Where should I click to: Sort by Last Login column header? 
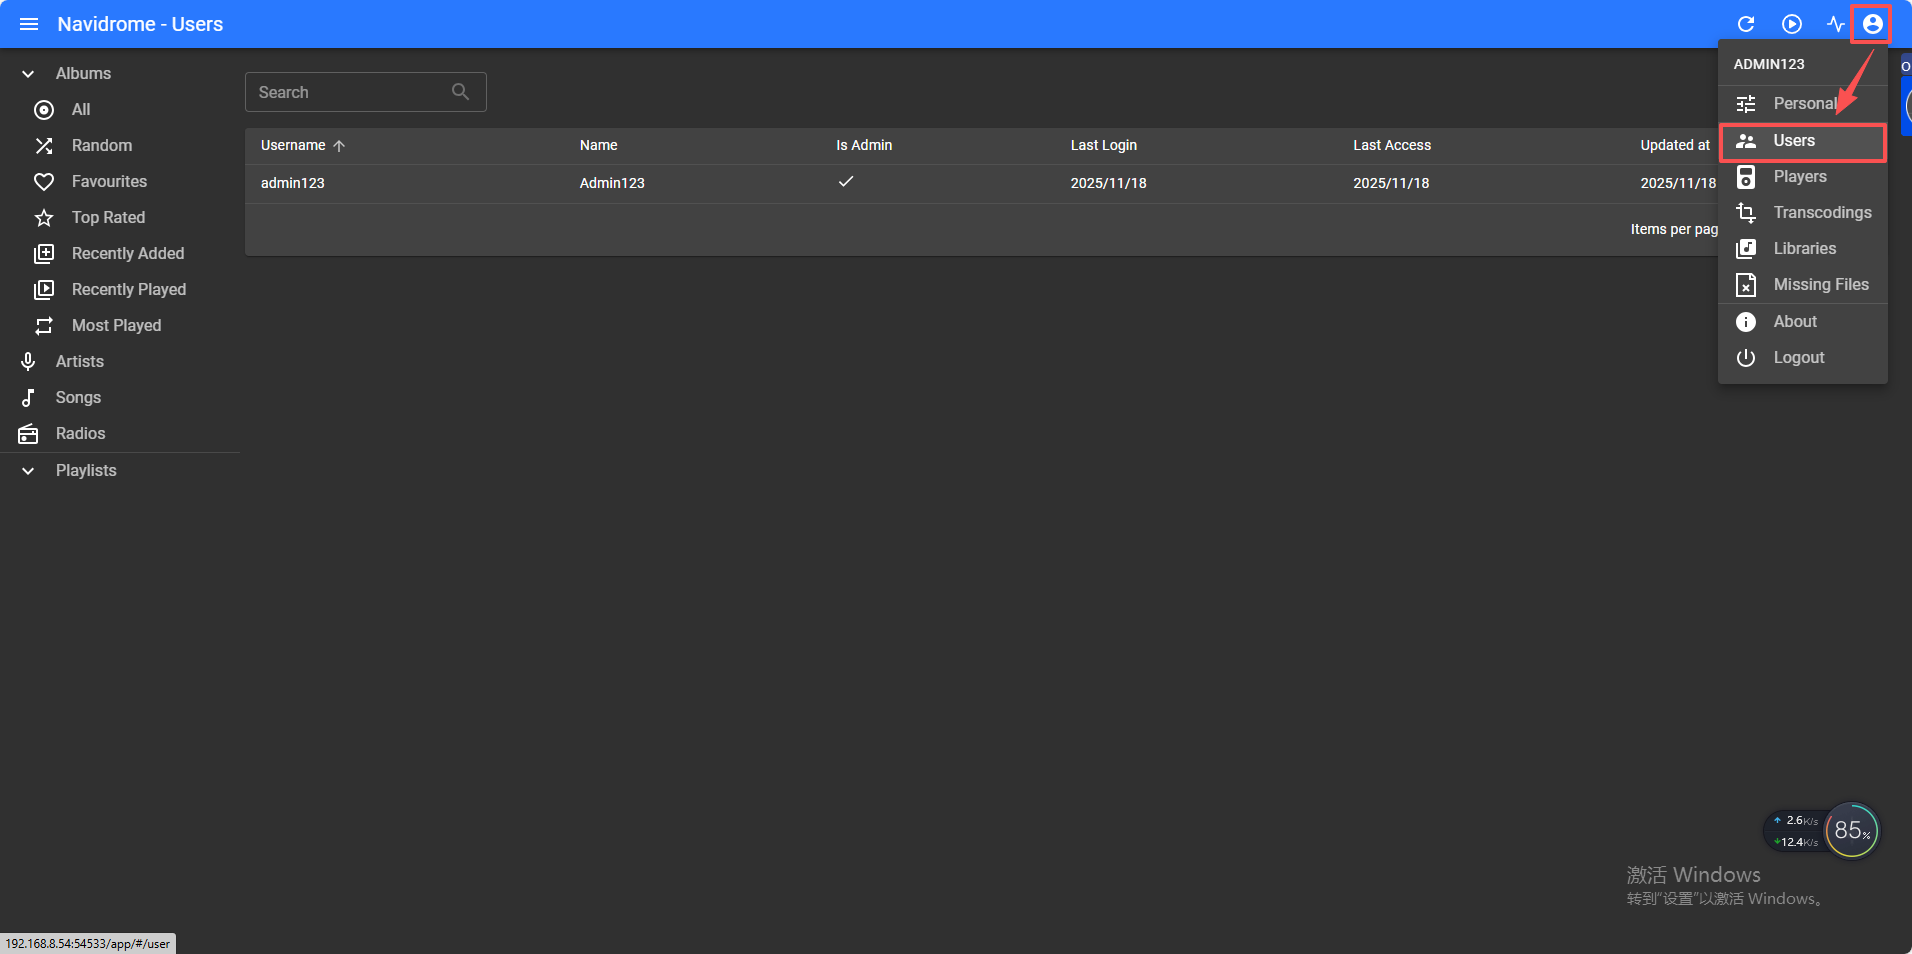point(1103,146)
